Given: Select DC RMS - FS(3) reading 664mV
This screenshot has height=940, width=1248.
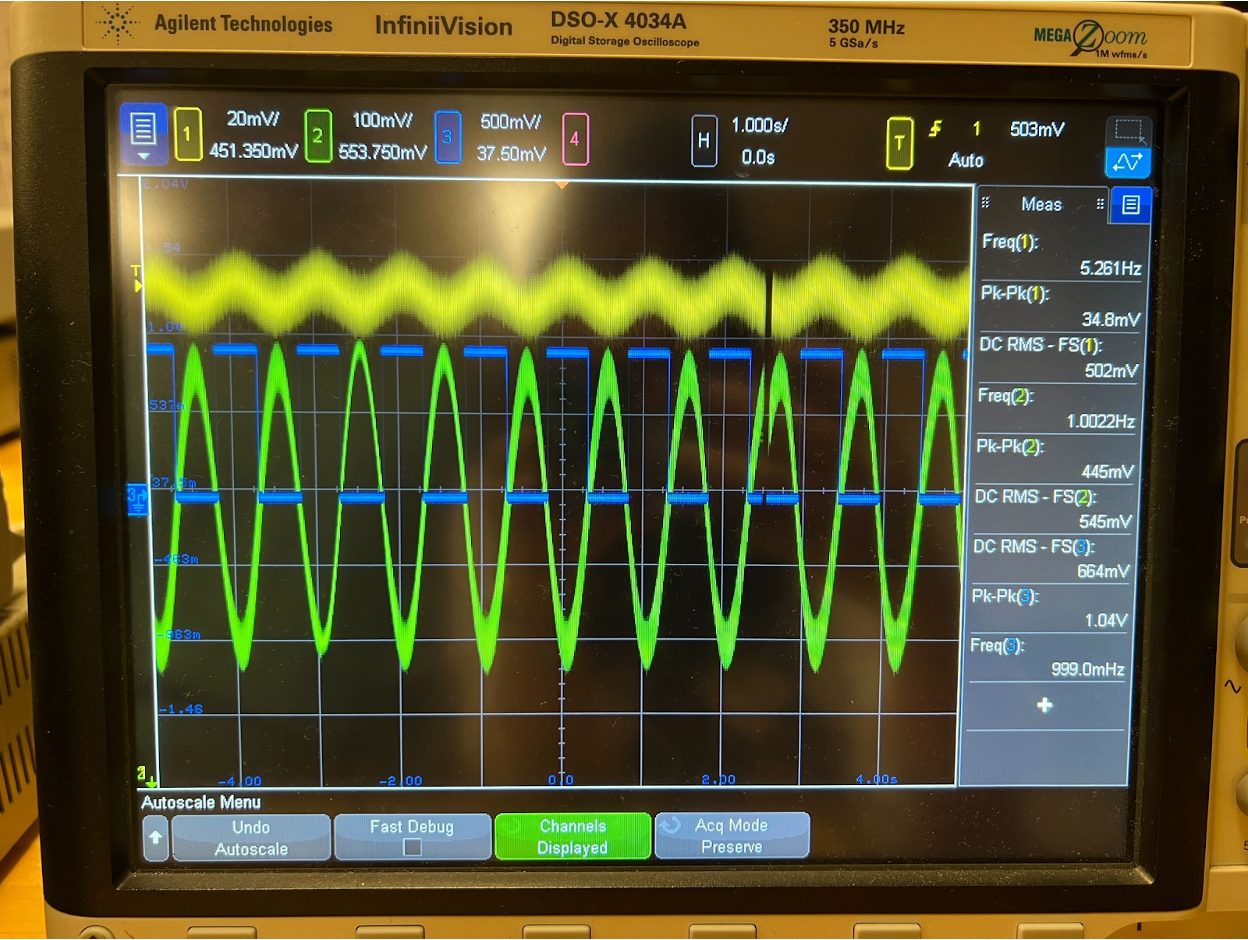Looking at the screenshot, I should pos(1052,559).
